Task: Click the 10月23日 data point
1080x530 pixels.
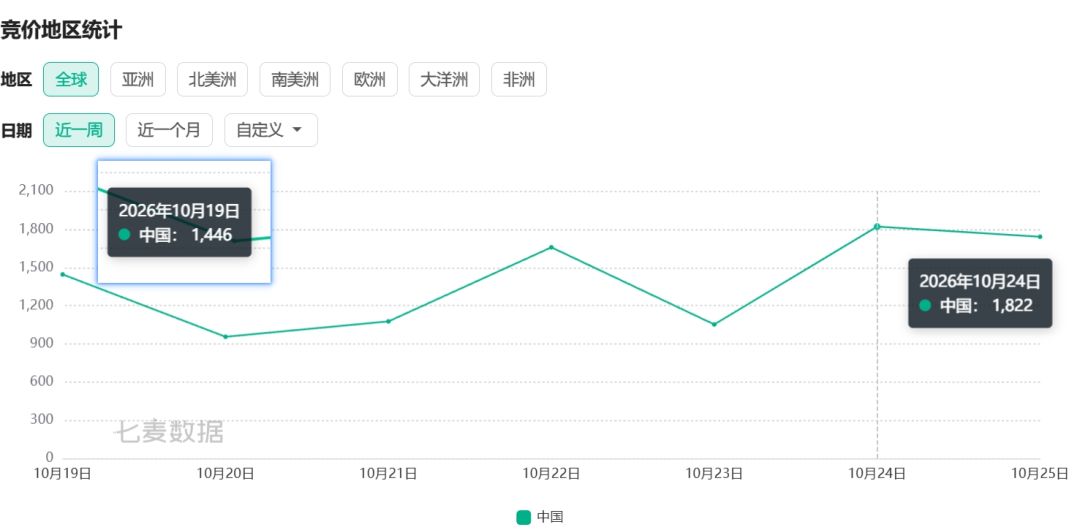Action: click(714, 324)
